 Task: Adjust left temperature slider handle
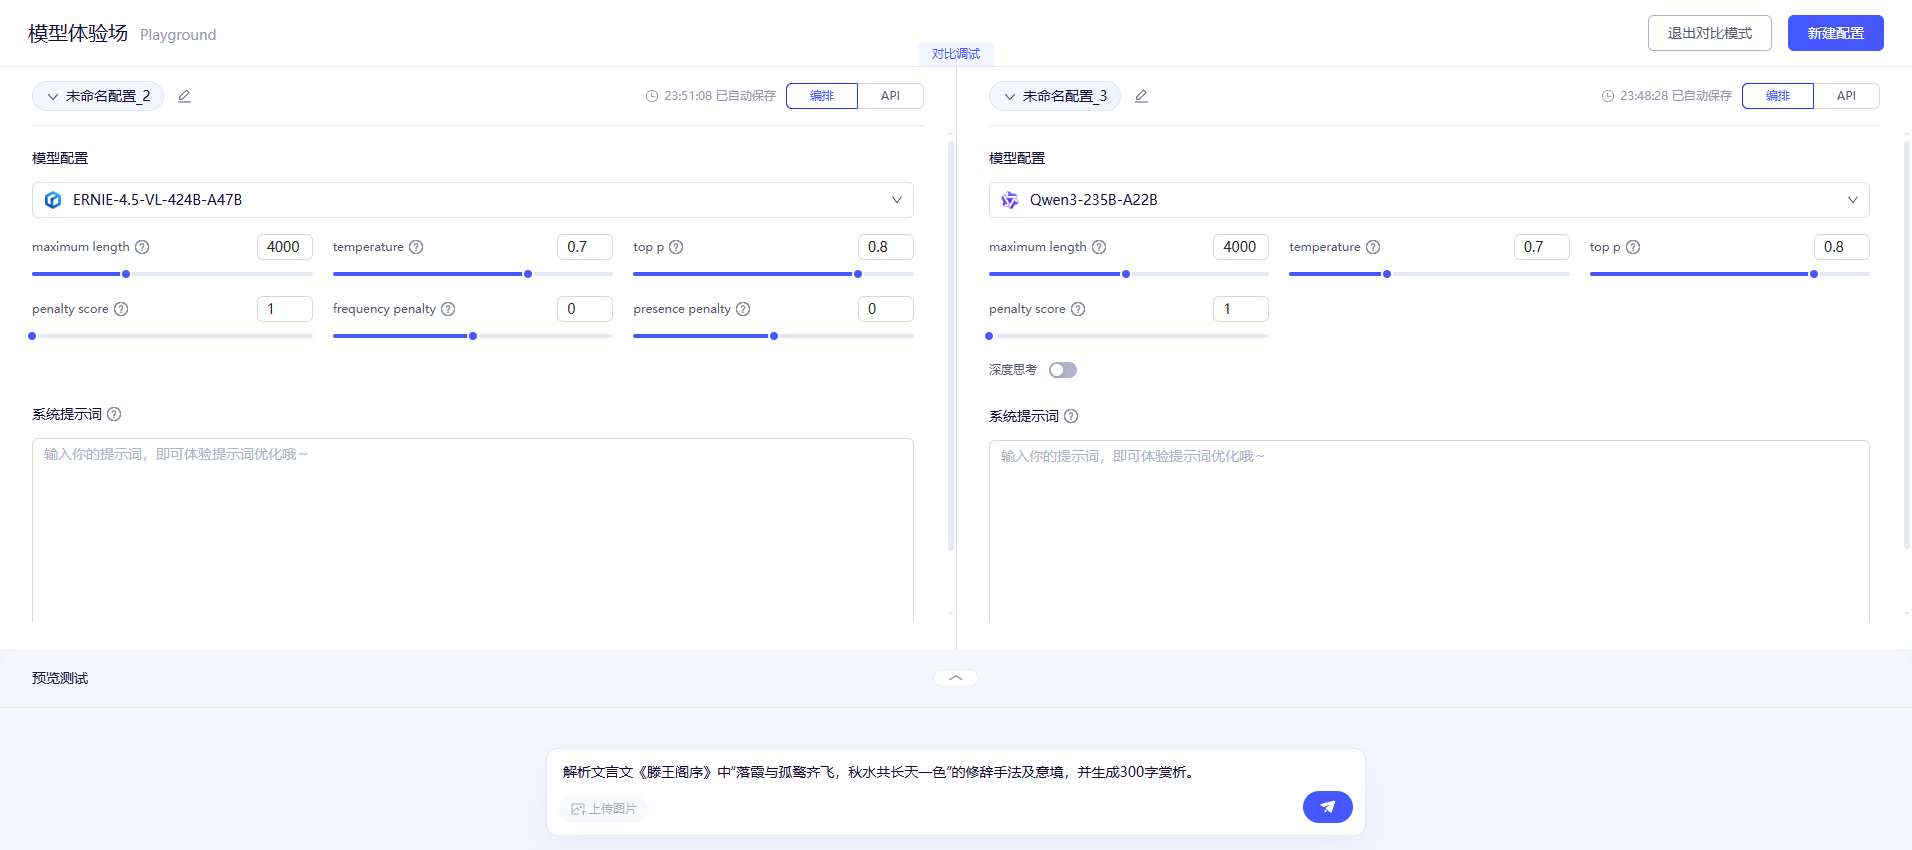pos(528,274)
